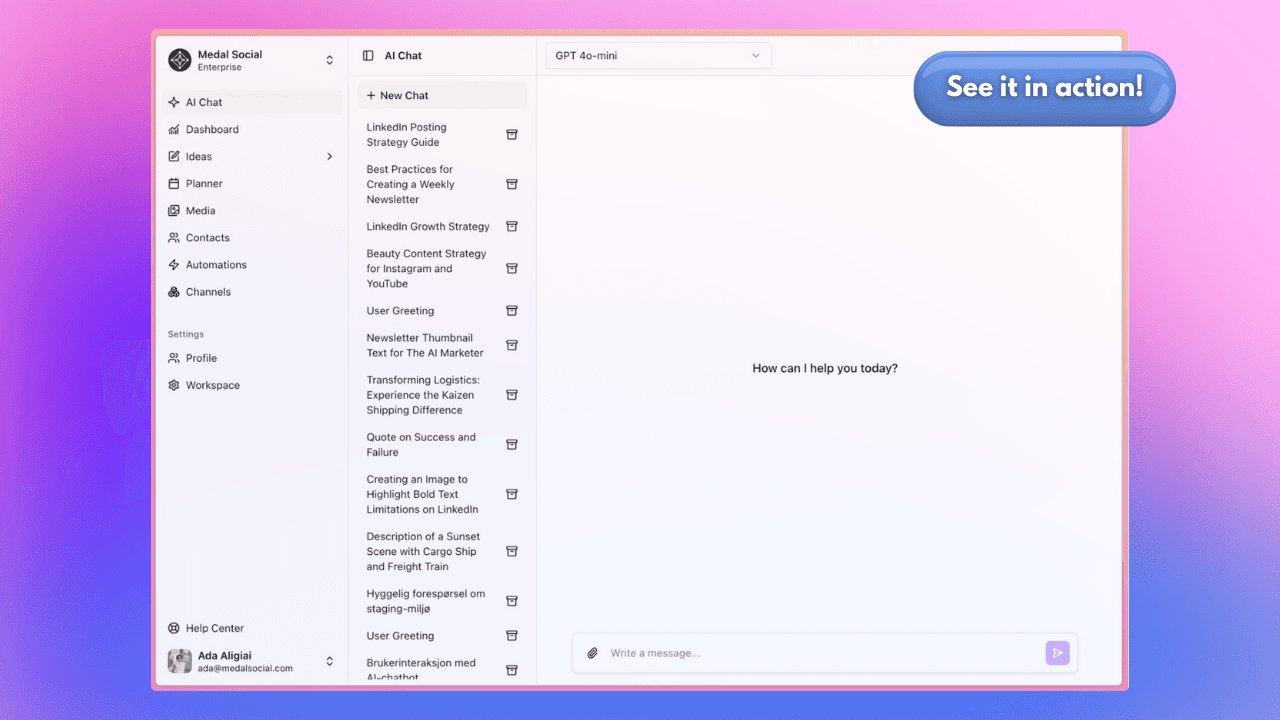Viewport: 1280px width, 720px height.
Task: Open the Planner section
Action: [x=204, y=184]
